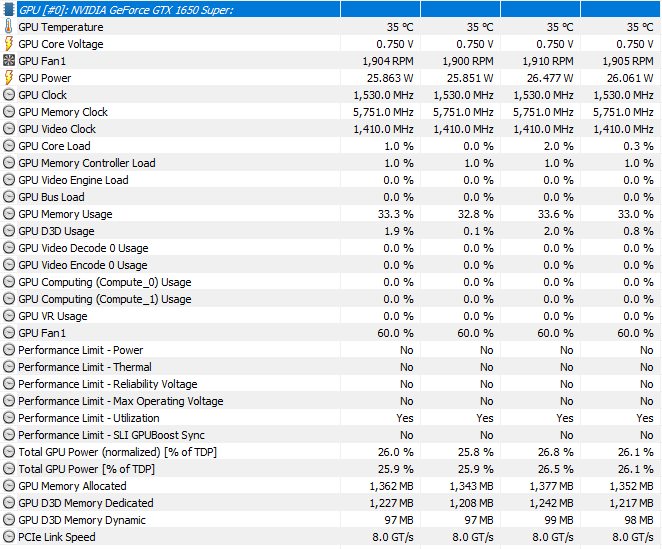Select the GPU Core Load label

coord(54,146)
